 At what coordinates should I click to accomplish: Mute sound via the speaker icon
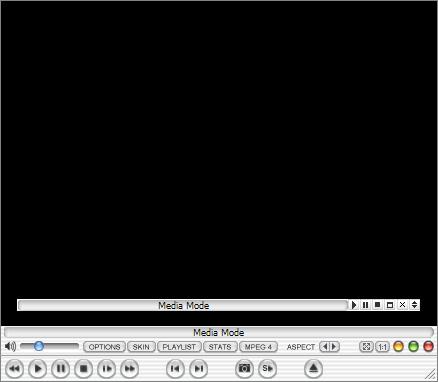[x=10, y=347]
